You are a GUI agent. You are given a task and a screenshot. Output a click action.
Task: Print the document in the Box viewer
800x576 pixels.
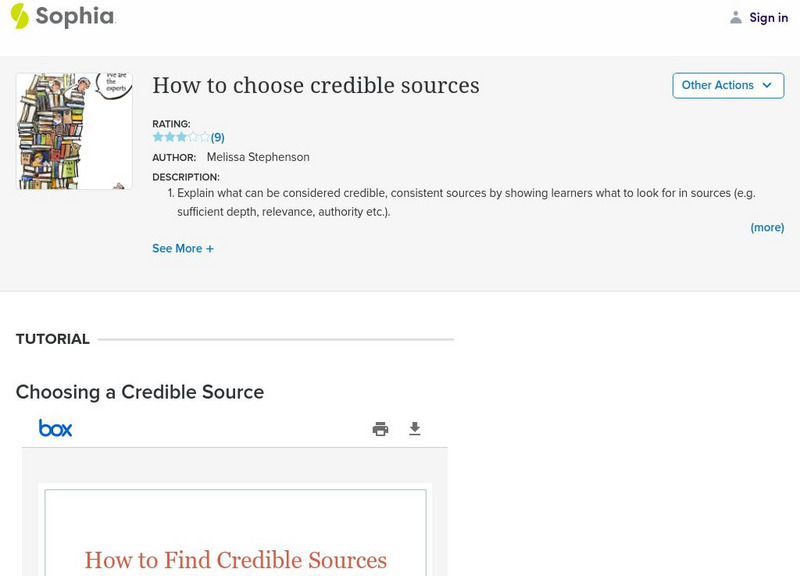[380, 429]
